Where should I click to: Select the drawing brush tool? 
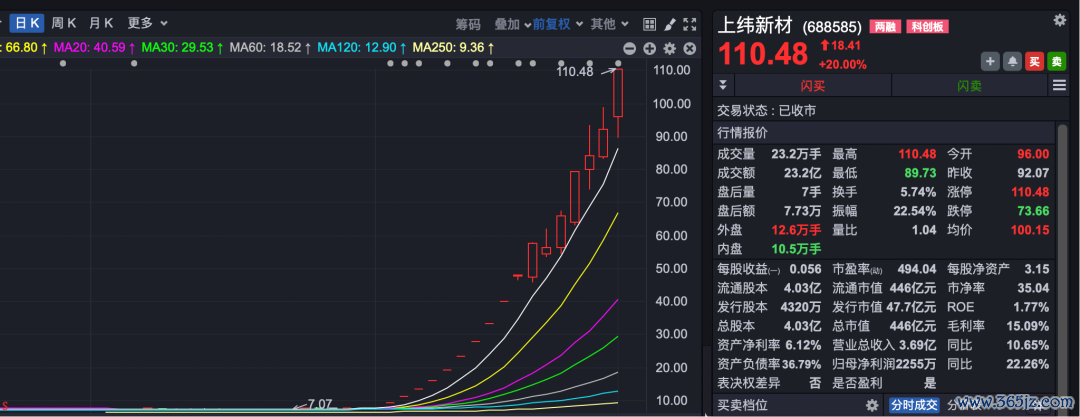click(x=670, y=24)
